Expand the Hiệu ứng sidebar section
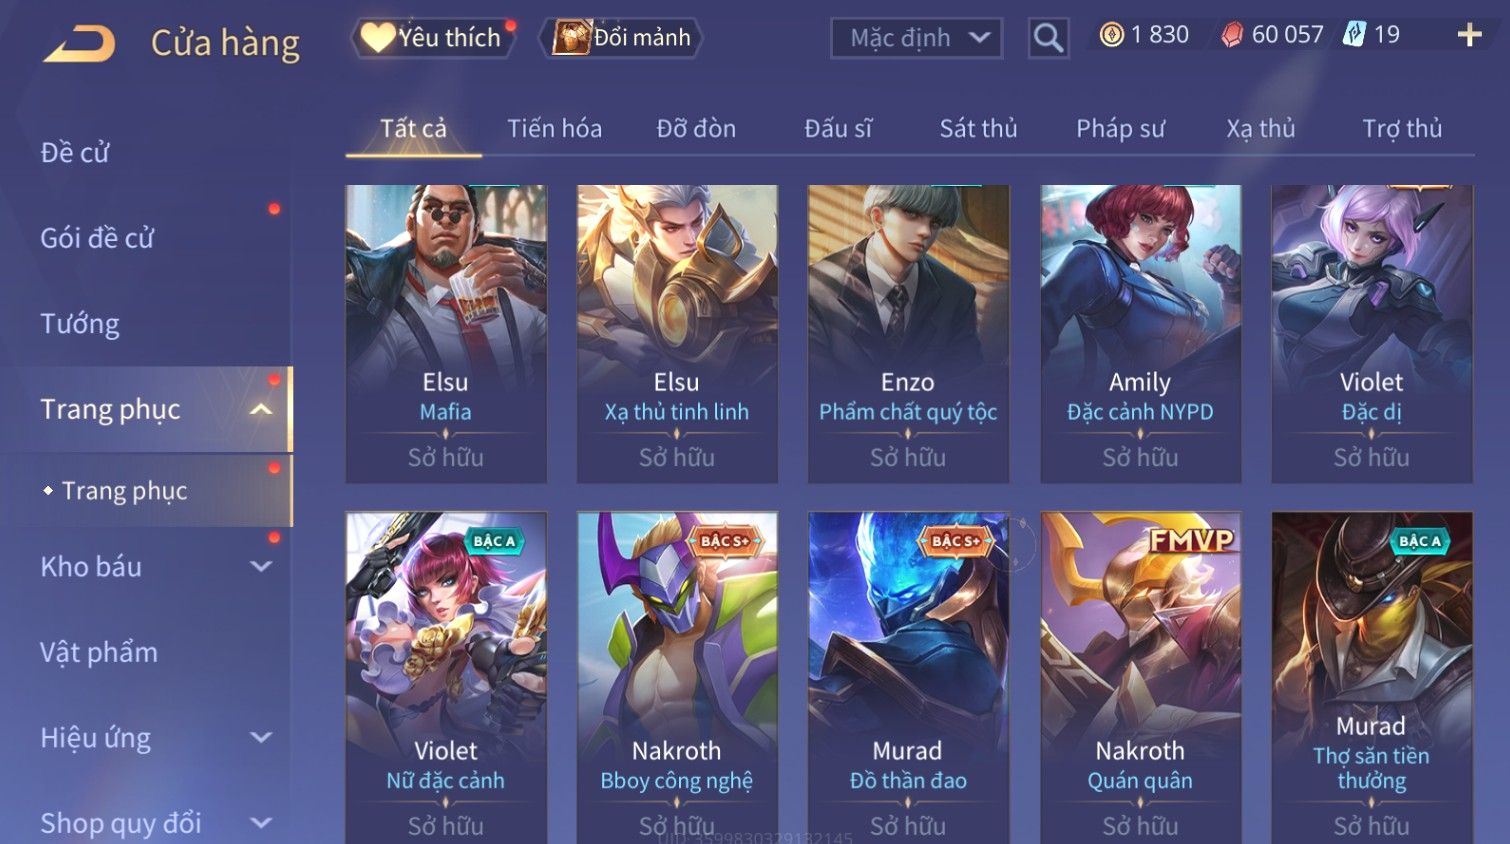The height and width of the screenshot is (844, 1510). point(261,738)
